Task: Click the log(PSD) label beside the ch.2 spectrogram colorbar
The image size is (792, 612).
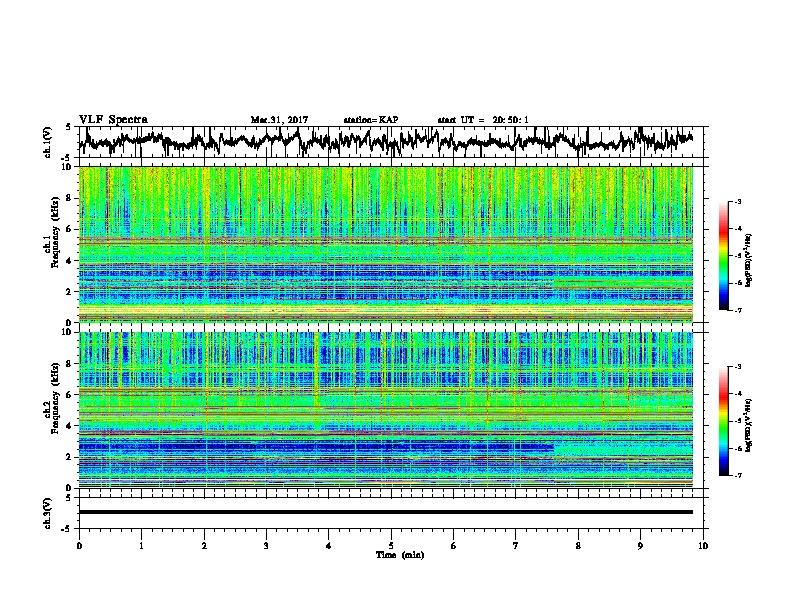Action: coord(748,425)
